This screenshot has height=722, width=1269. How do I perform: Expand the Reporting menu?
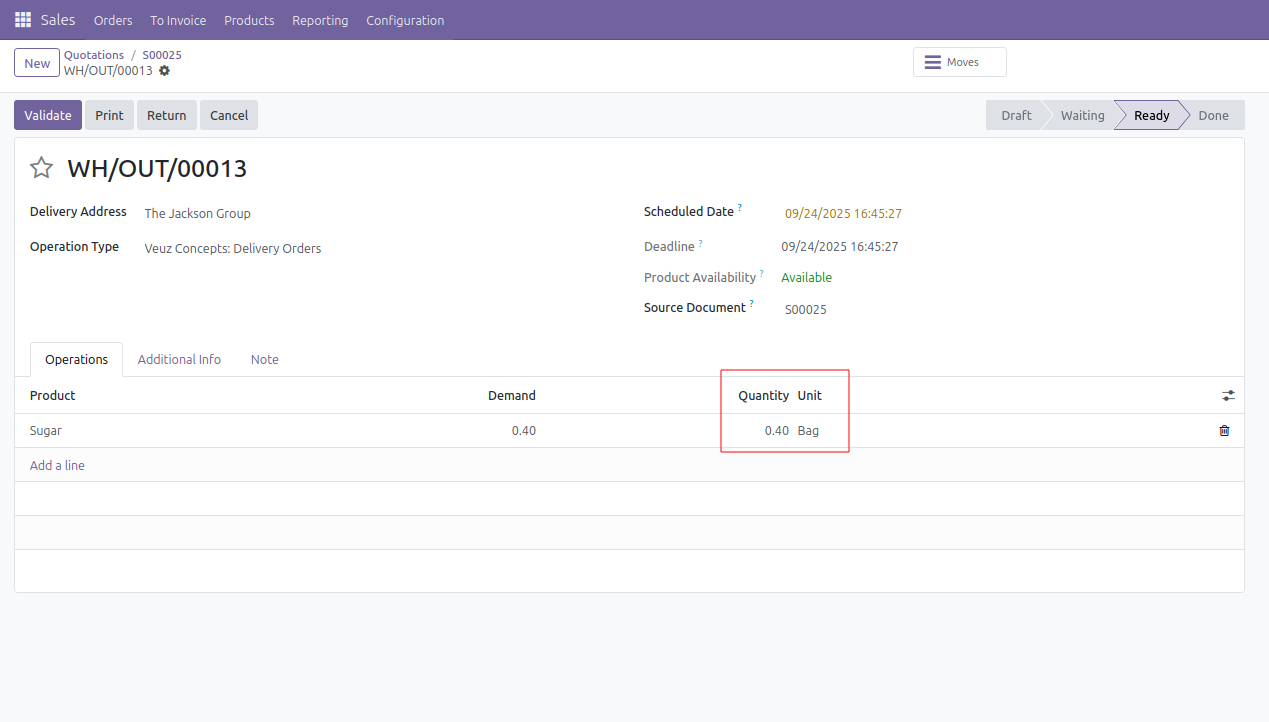pos(320,20)
